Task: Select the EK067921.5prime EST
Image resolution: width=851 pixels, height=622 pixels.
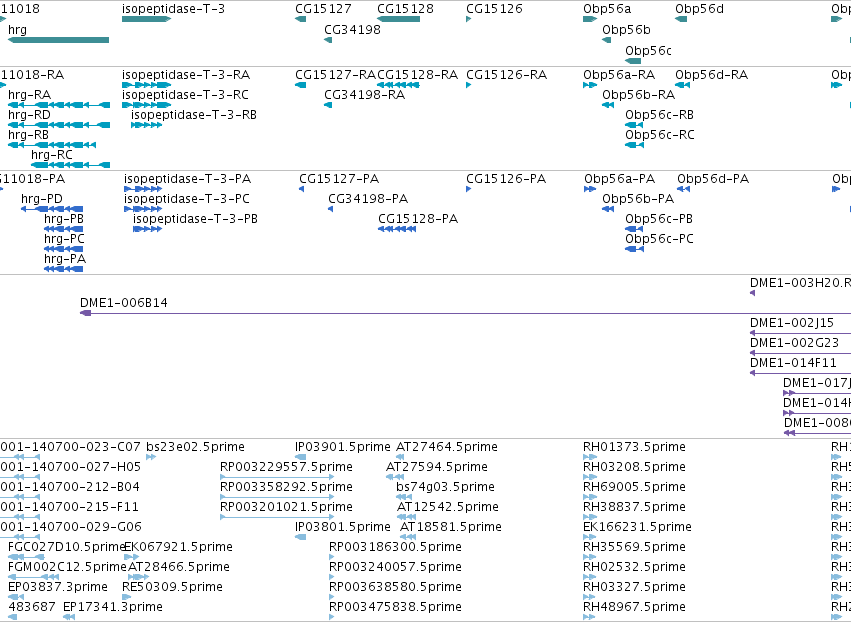Action: click(x=132, y=557)
